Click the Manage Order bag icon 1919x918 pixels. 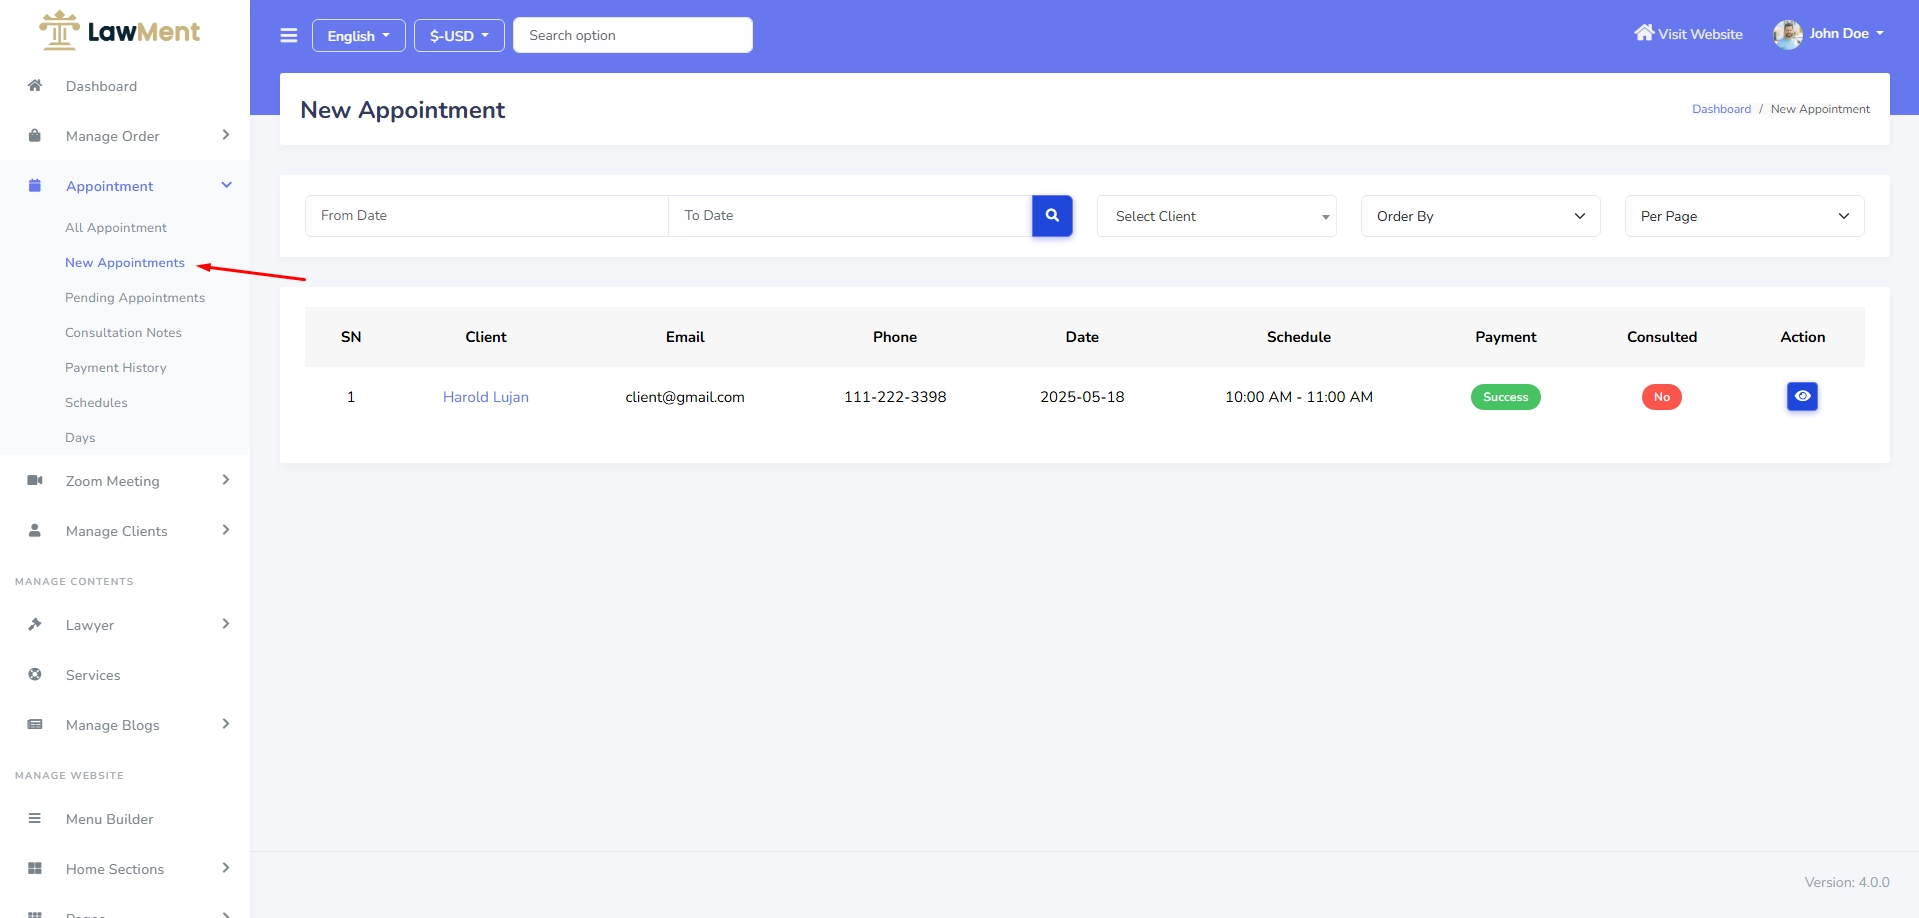(35, 135)
